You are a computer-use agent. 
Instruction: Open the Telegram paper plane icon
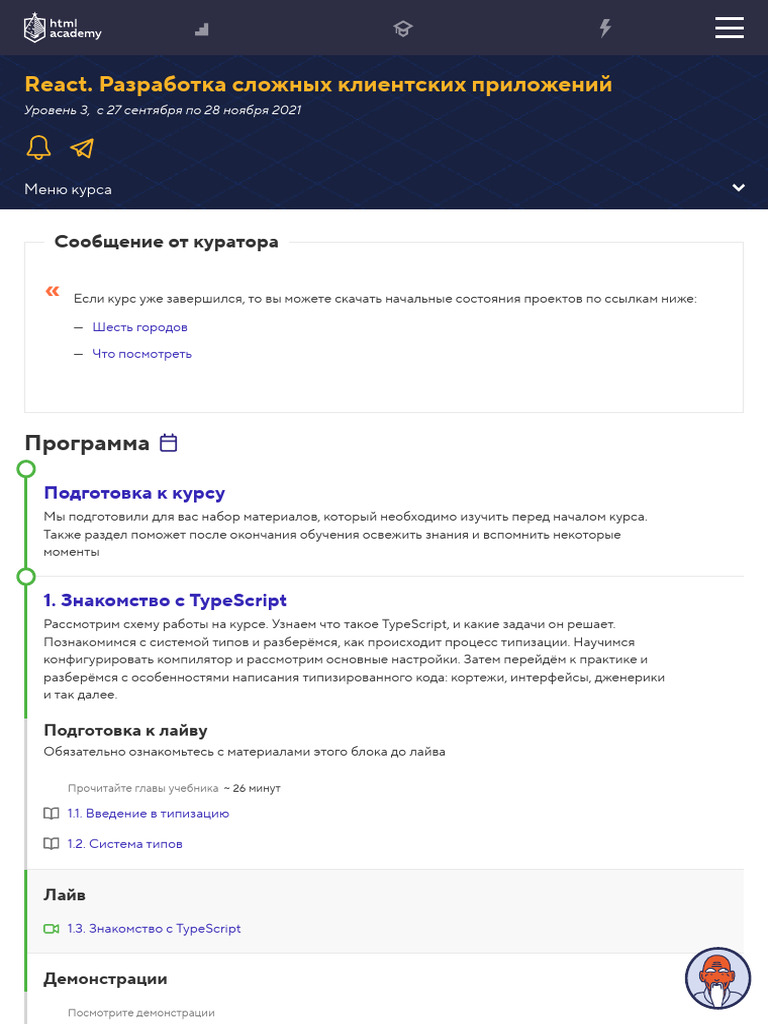coord(82,148)
